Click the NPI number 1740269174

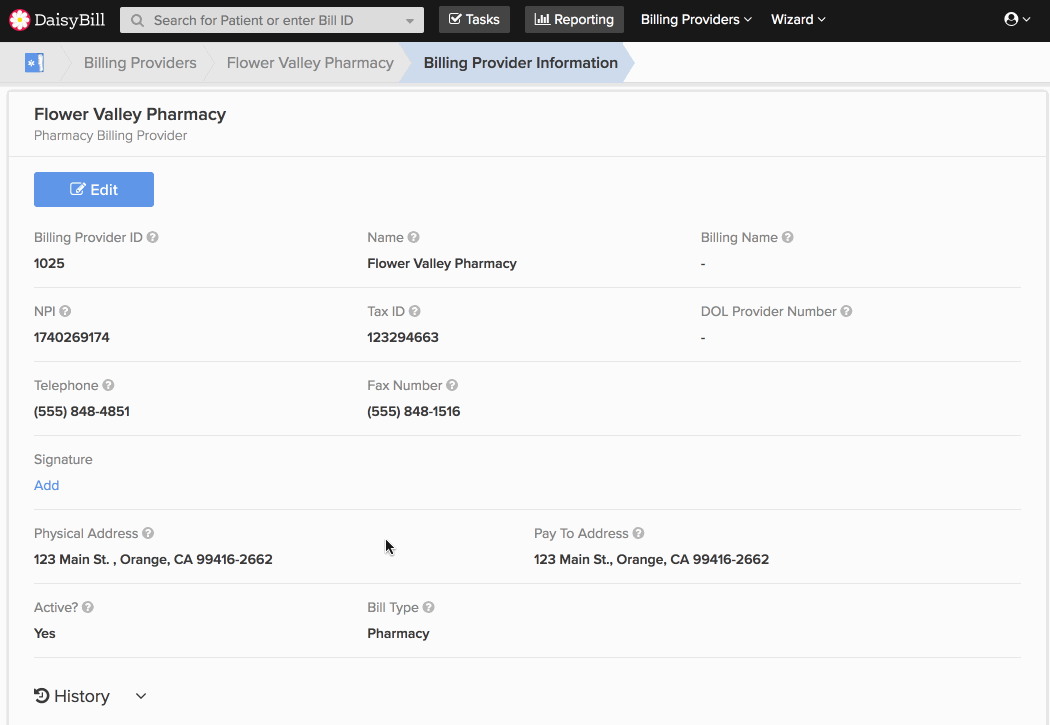[72, 337]
